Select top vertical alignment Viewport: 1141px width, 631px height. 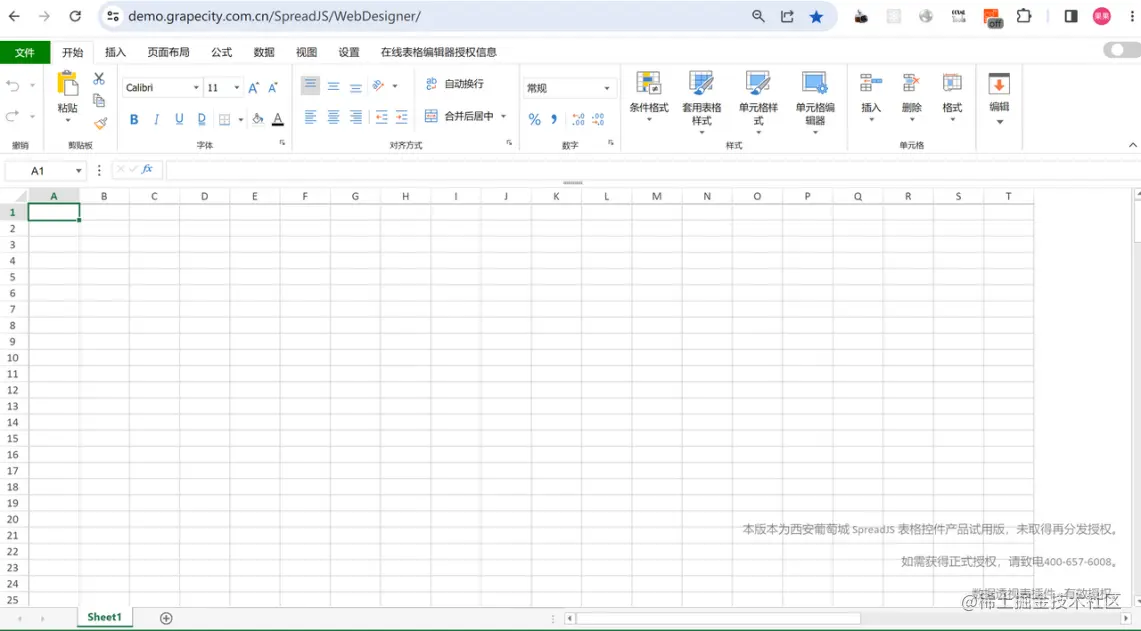[x=310, y=85]
